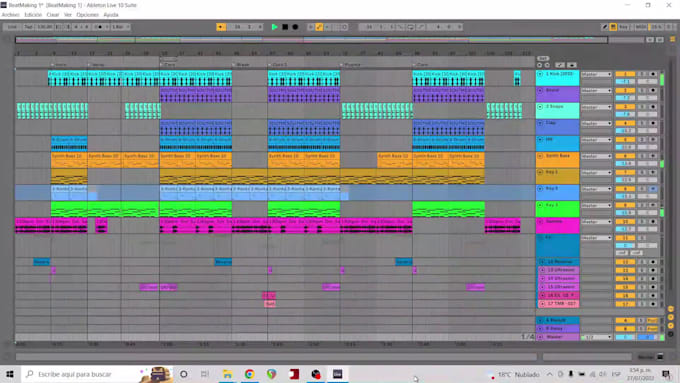Screen dimensions: 680x383
Task: Fold the FX group track
Action: tap(540, 238)
